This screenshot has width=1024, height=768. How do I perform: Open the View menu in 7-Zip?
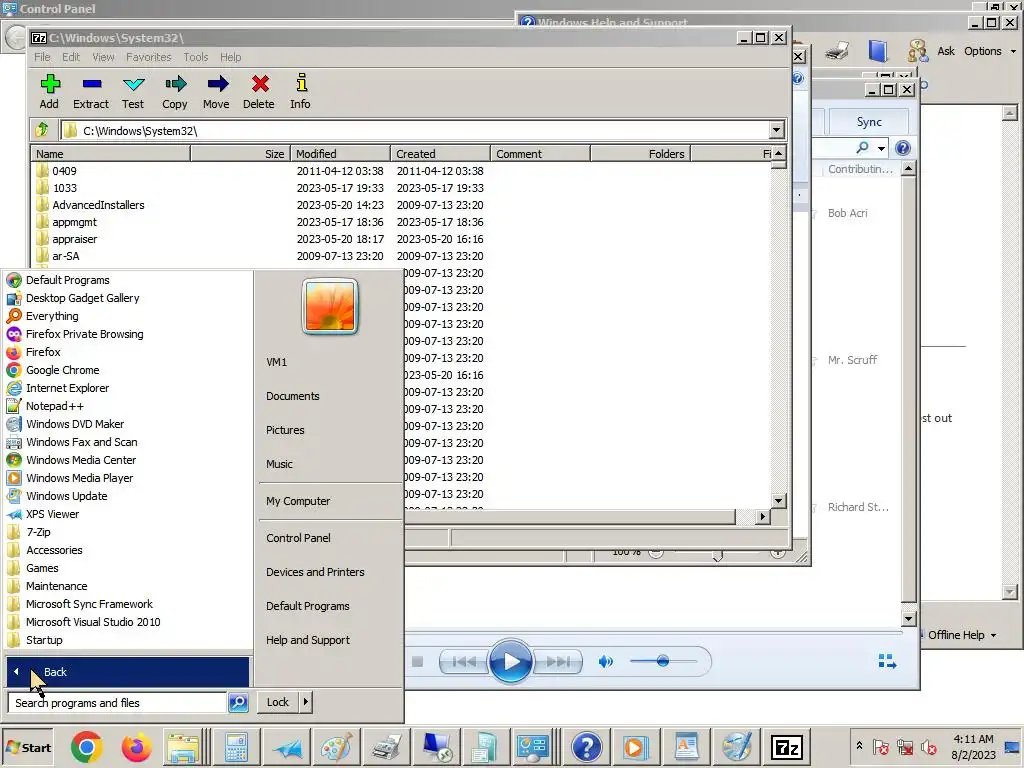point(103,57)
